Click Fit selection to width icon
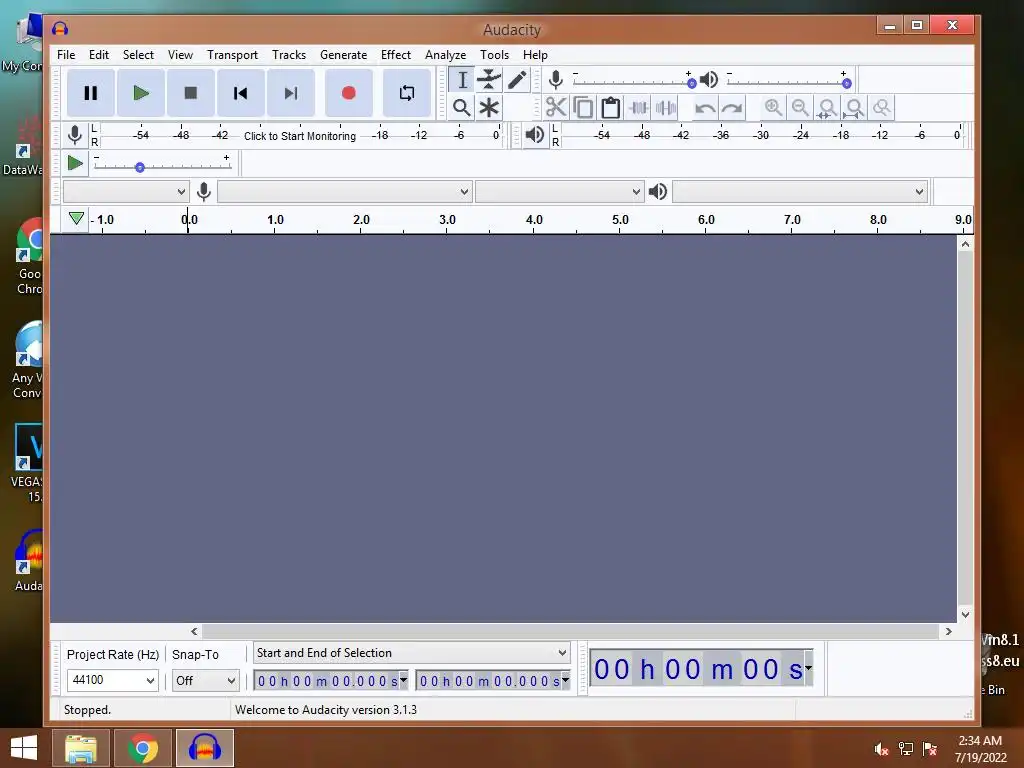 tap(827, 107)
